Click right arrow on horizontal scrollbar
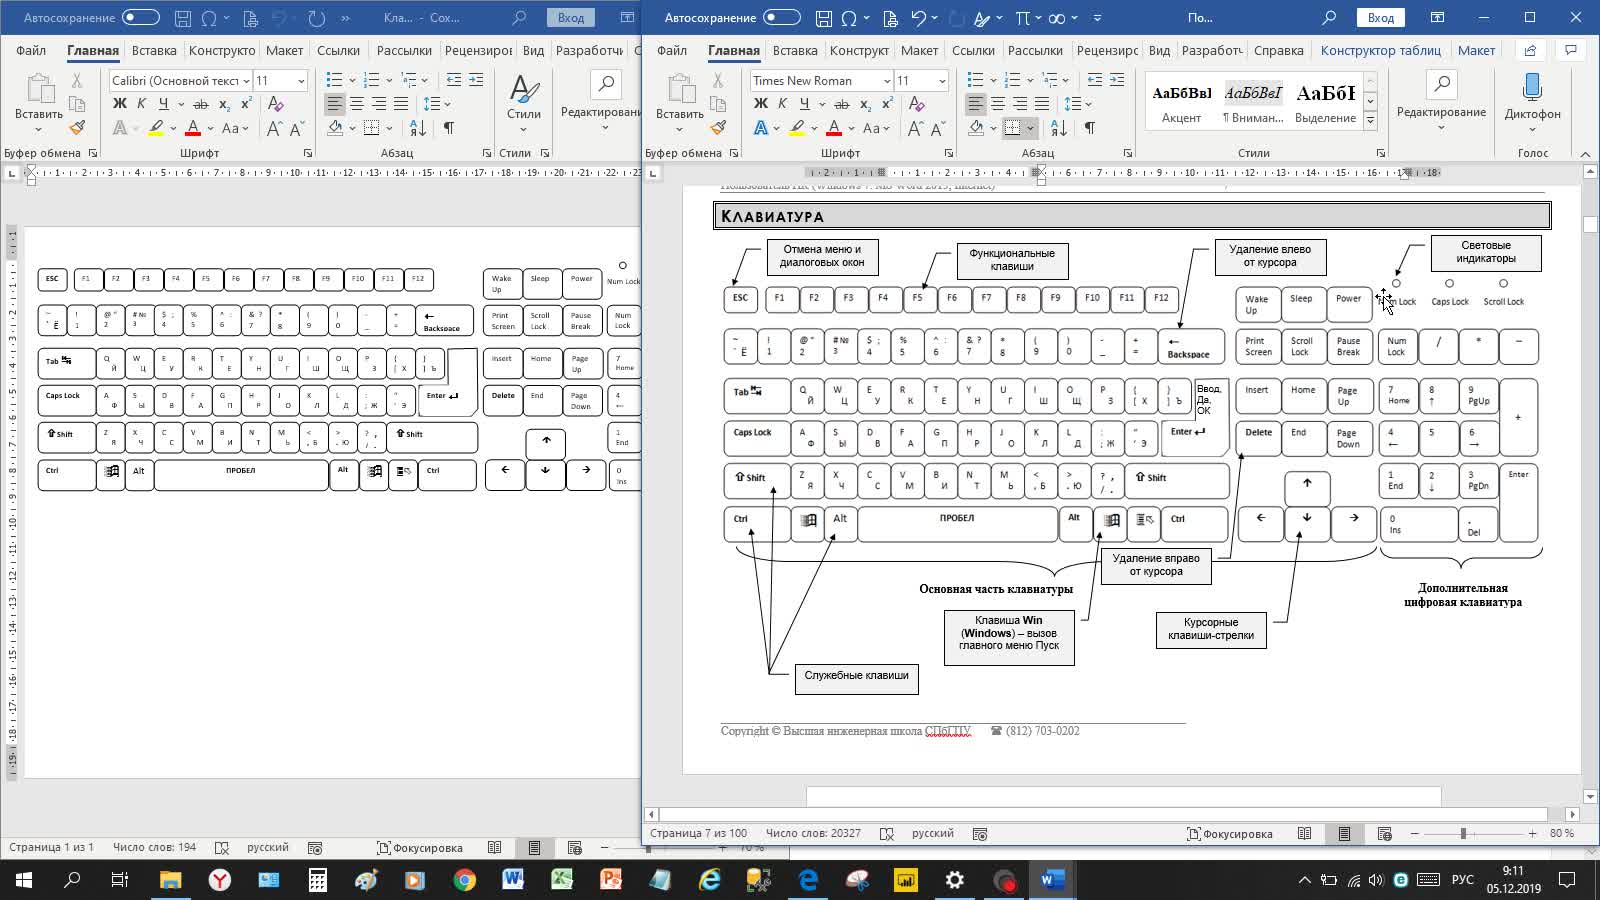 coord(1572,814)
